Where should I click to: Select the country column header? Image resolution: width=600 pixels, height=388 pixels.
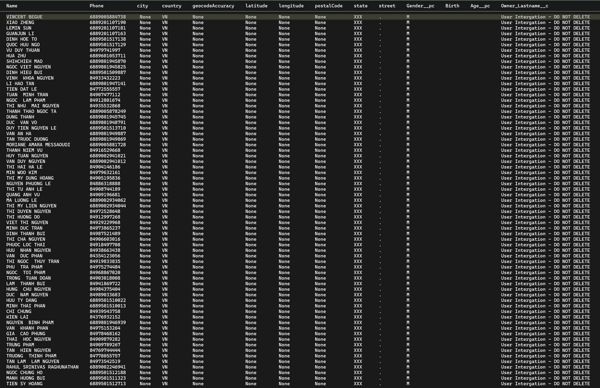[171, 6]
